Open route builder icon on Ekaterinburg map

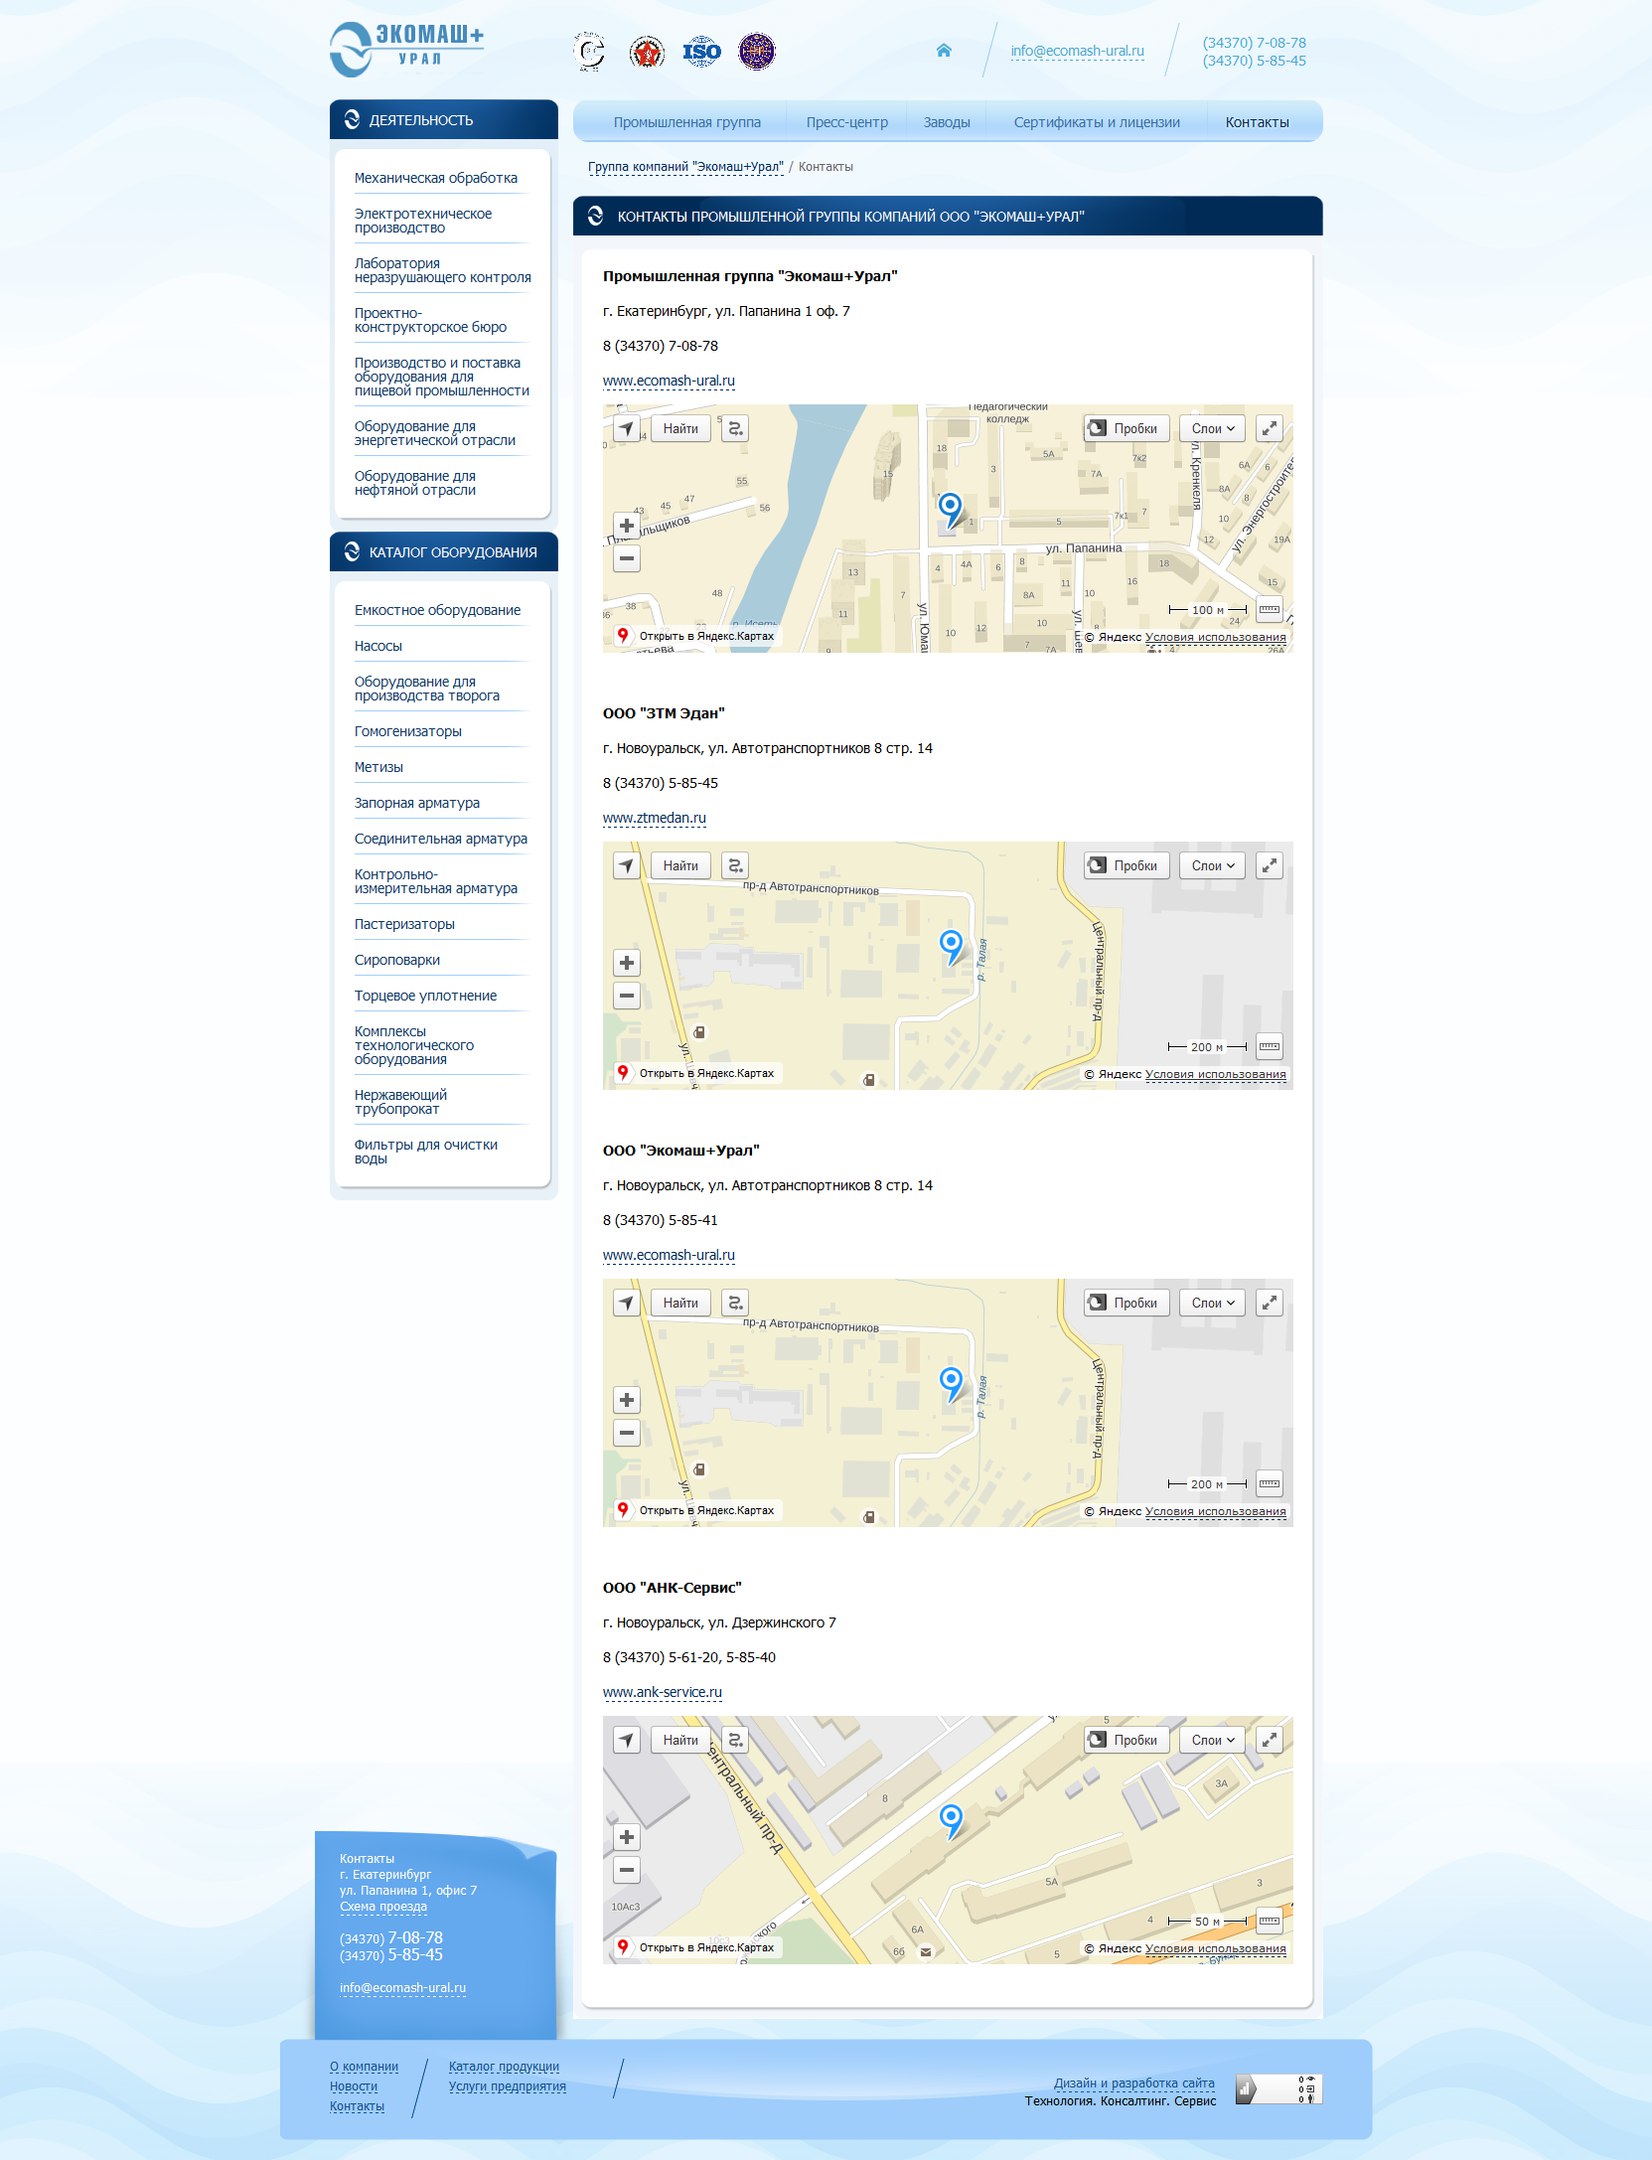click(x=735, y=428)
